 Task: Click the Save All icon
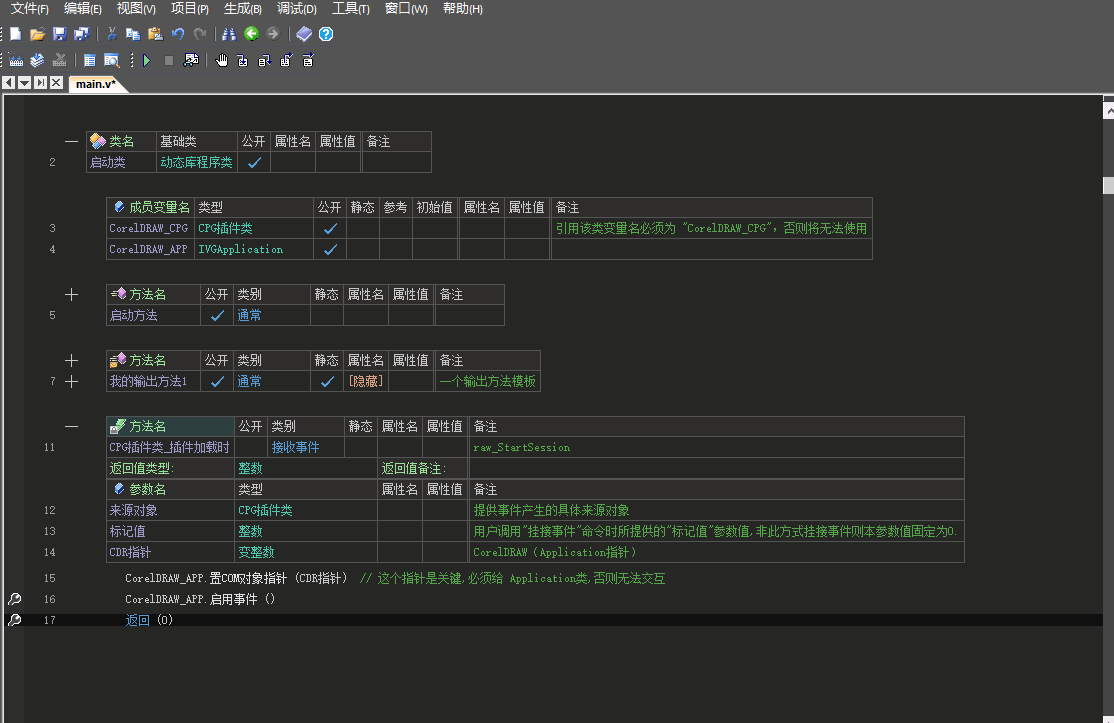81,34
